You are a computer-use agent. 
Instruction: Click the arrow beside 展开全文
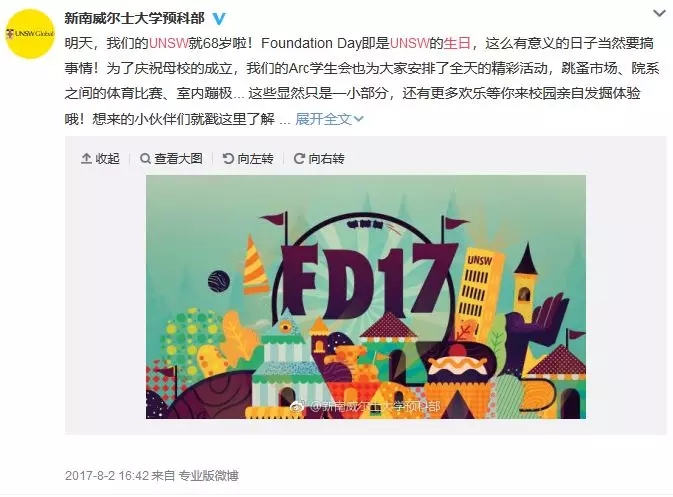pos(359,119)
